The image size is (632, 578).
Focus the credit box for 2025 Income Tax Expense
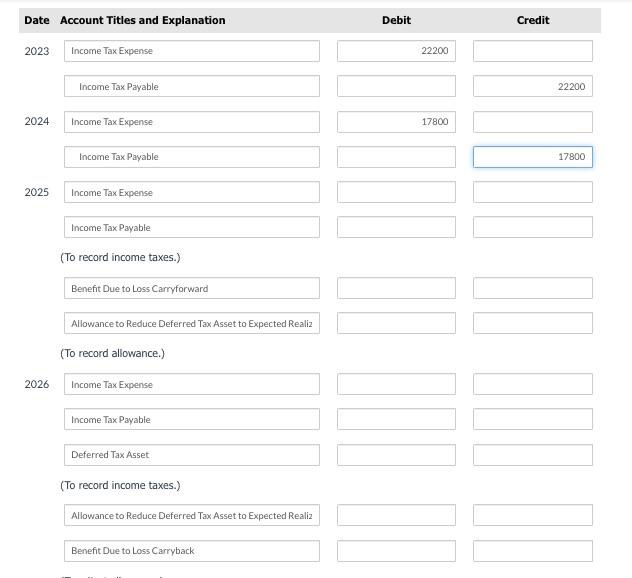tap(533, 192)
